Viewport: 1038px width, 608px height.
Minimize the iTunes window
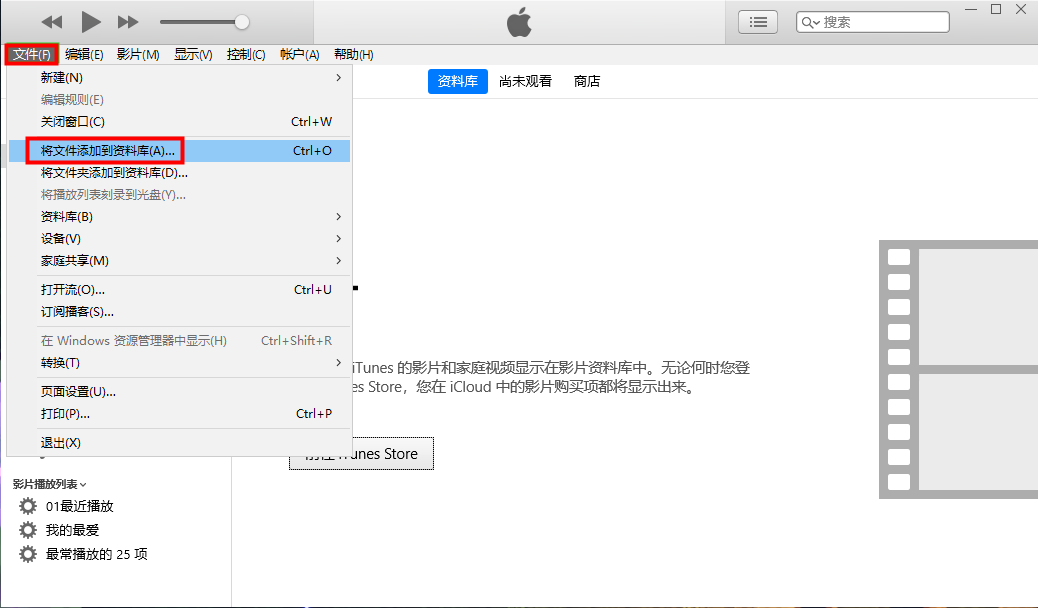pos(971,9)
